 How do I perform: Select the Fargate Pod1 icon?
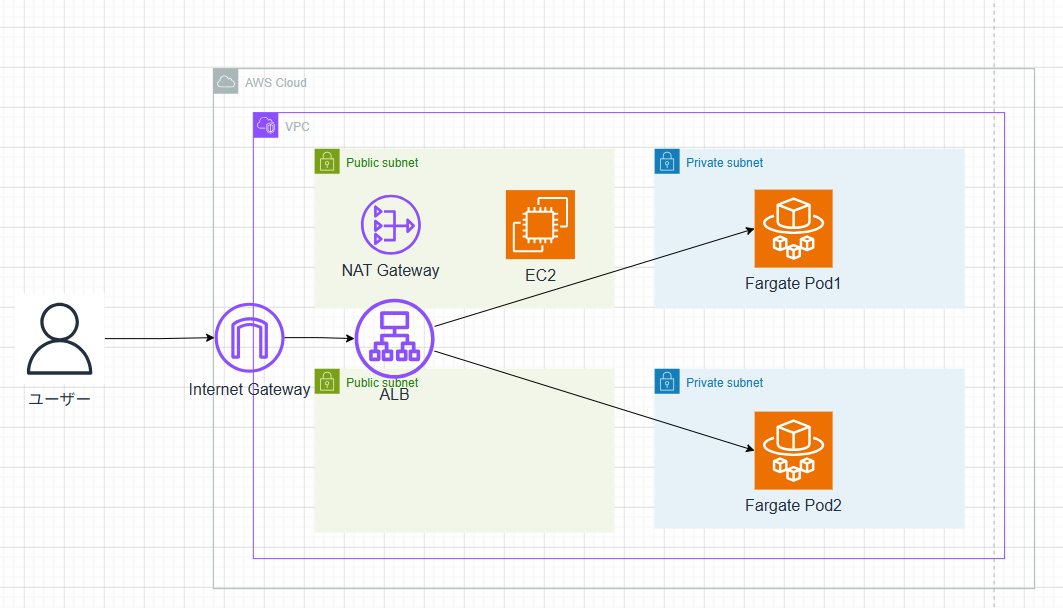point(793,228)
